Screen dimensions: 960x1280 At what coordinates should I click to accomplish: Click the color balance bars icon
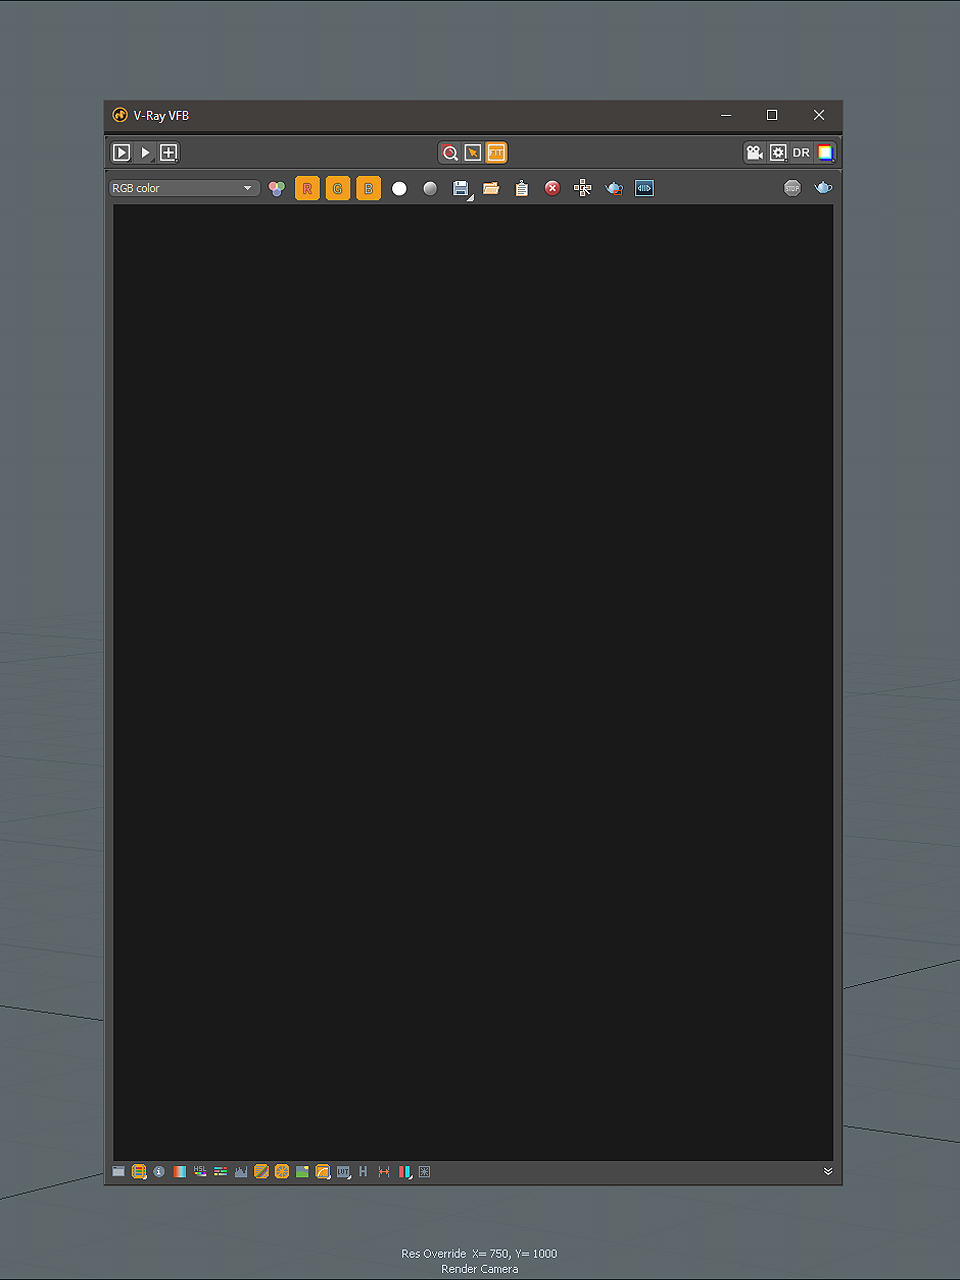(220, 1171)
